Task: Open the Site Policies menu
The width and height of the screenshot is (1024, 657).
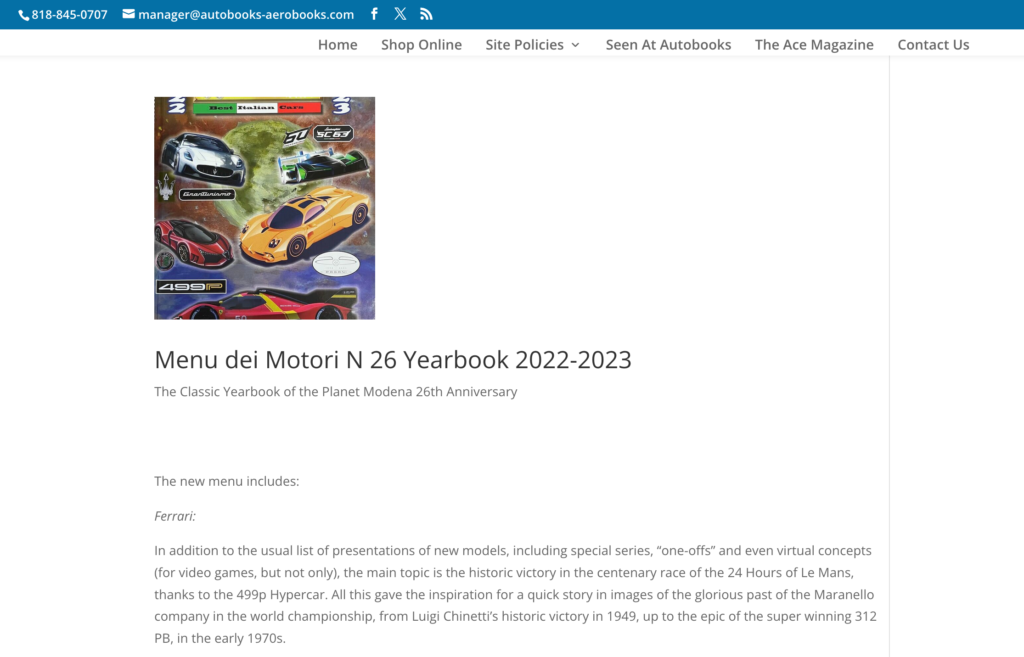Action: click(524, 44)
